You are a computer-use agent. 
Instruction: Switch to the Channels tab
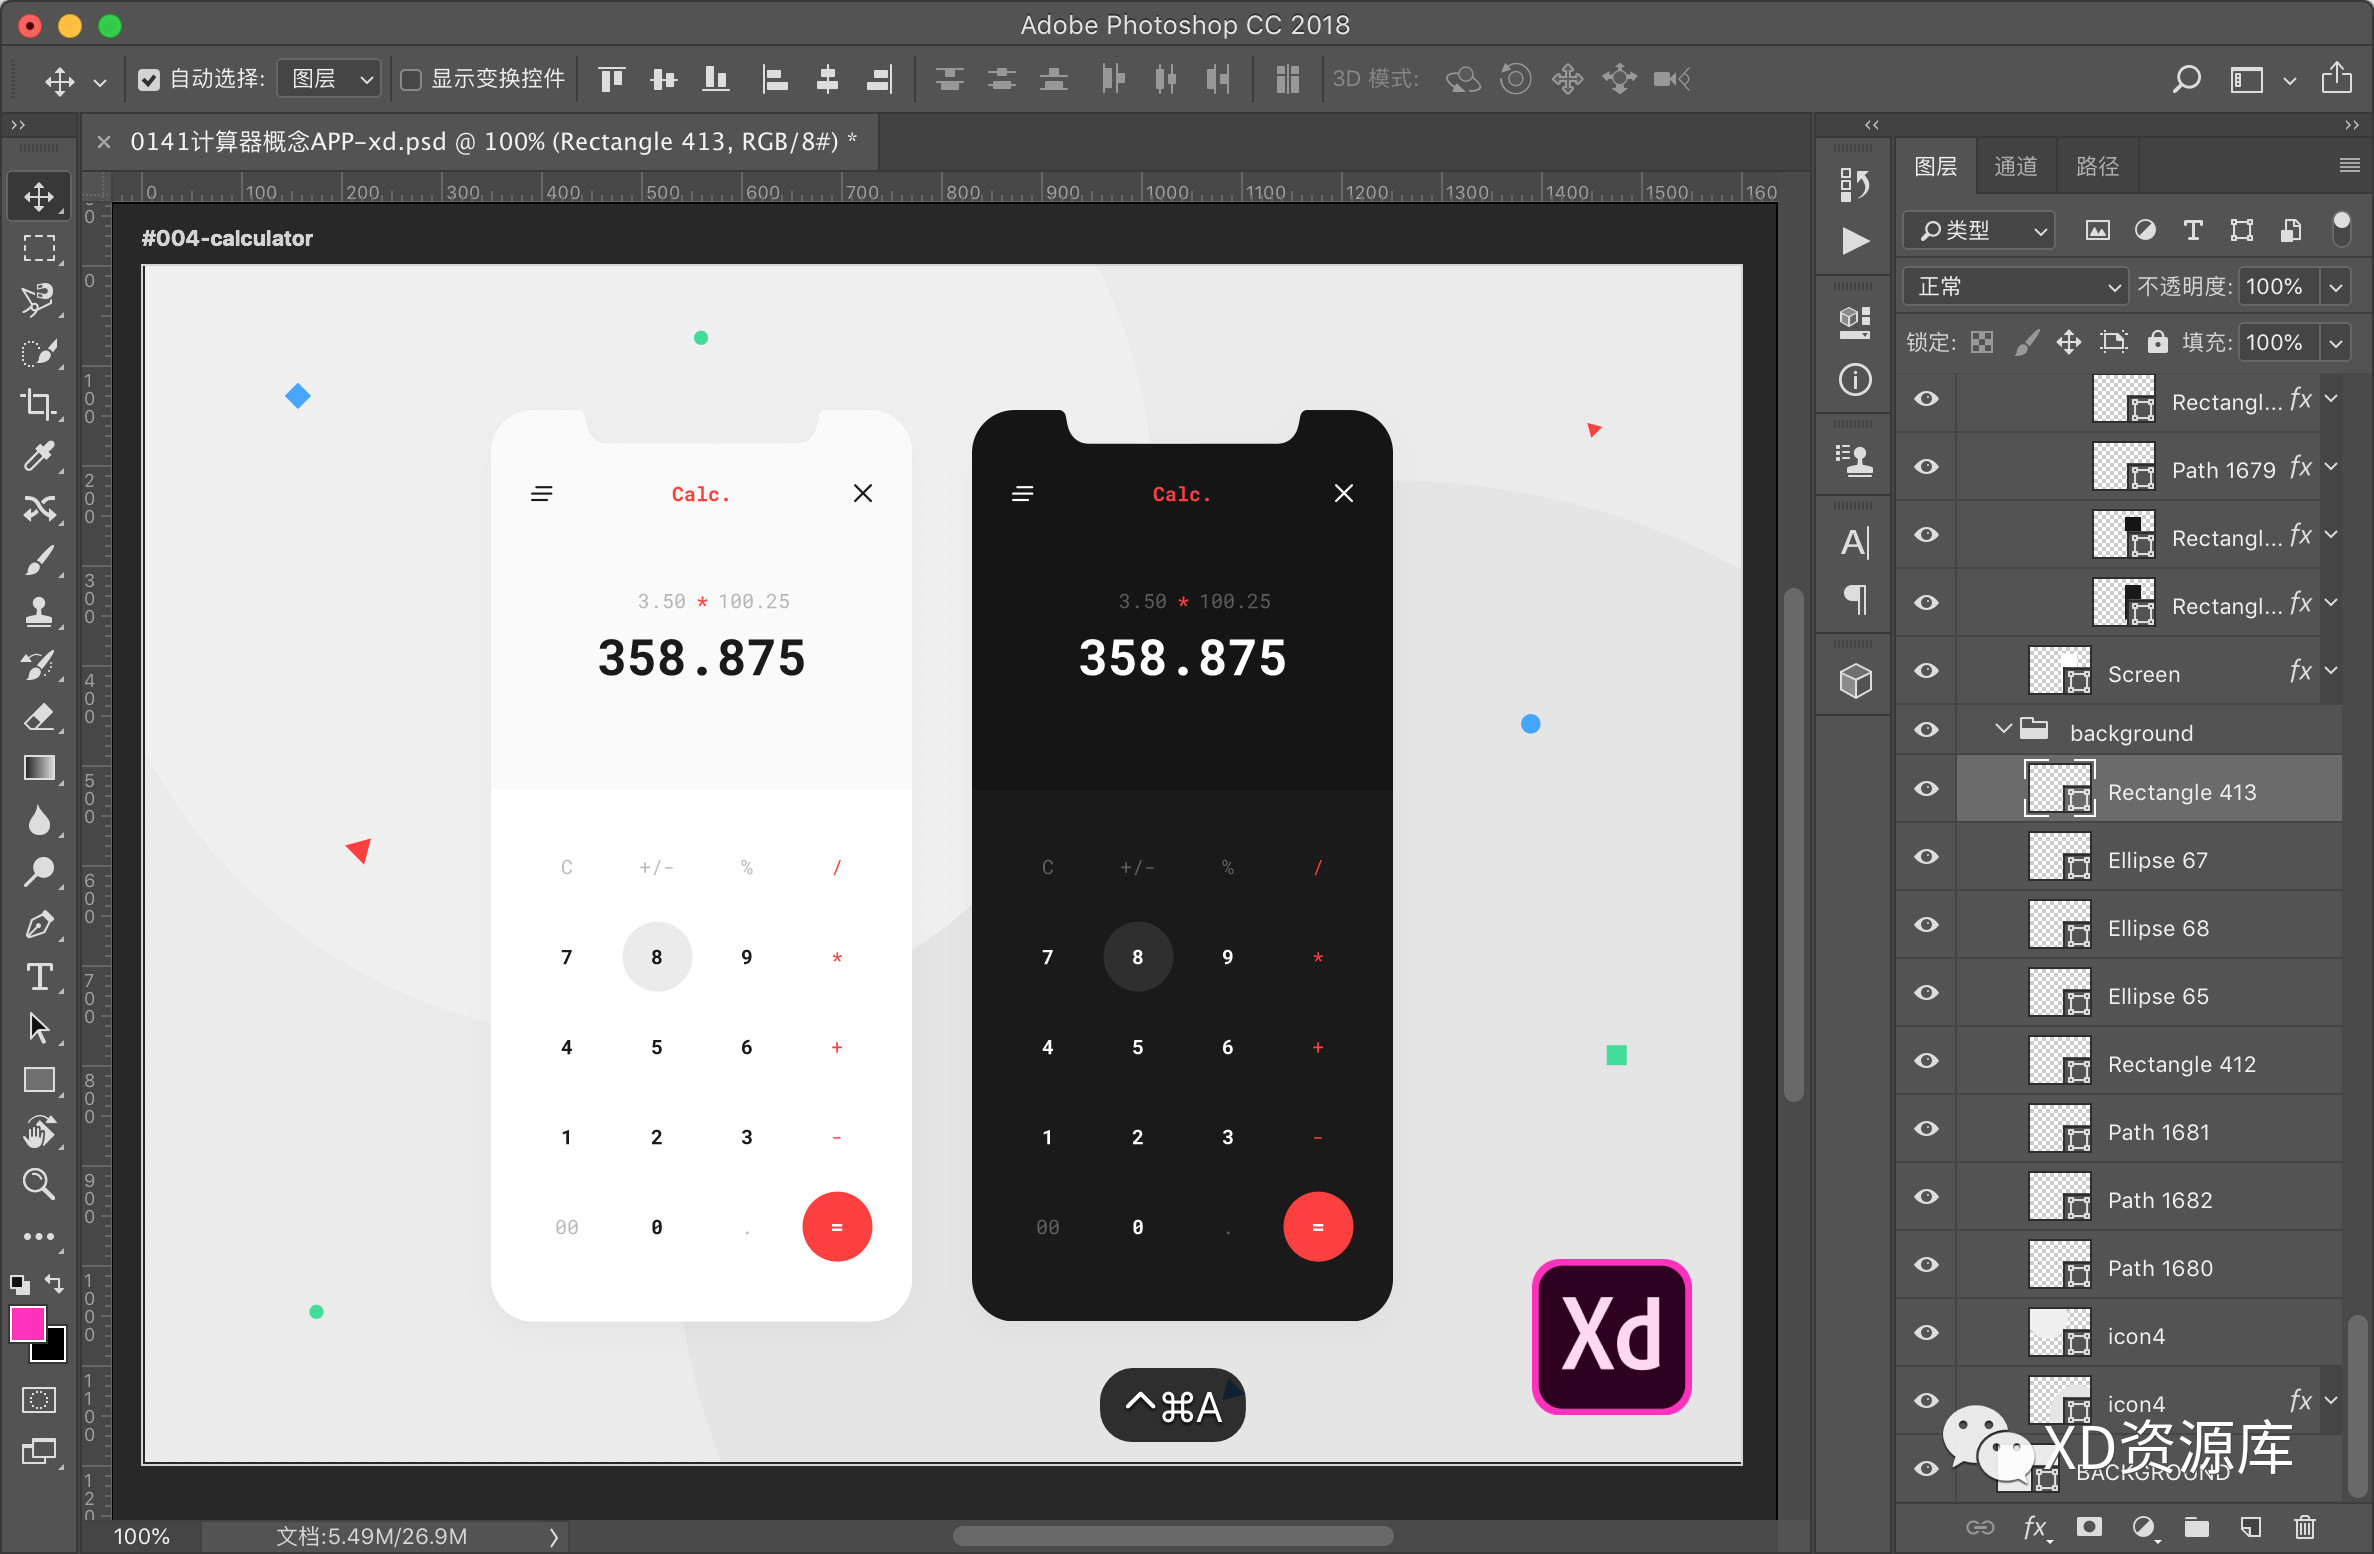point(2015,166)
